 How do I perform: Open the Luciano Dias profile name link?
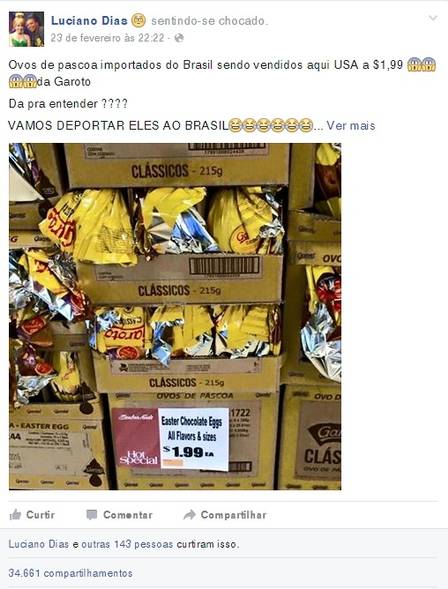[89, 21]
